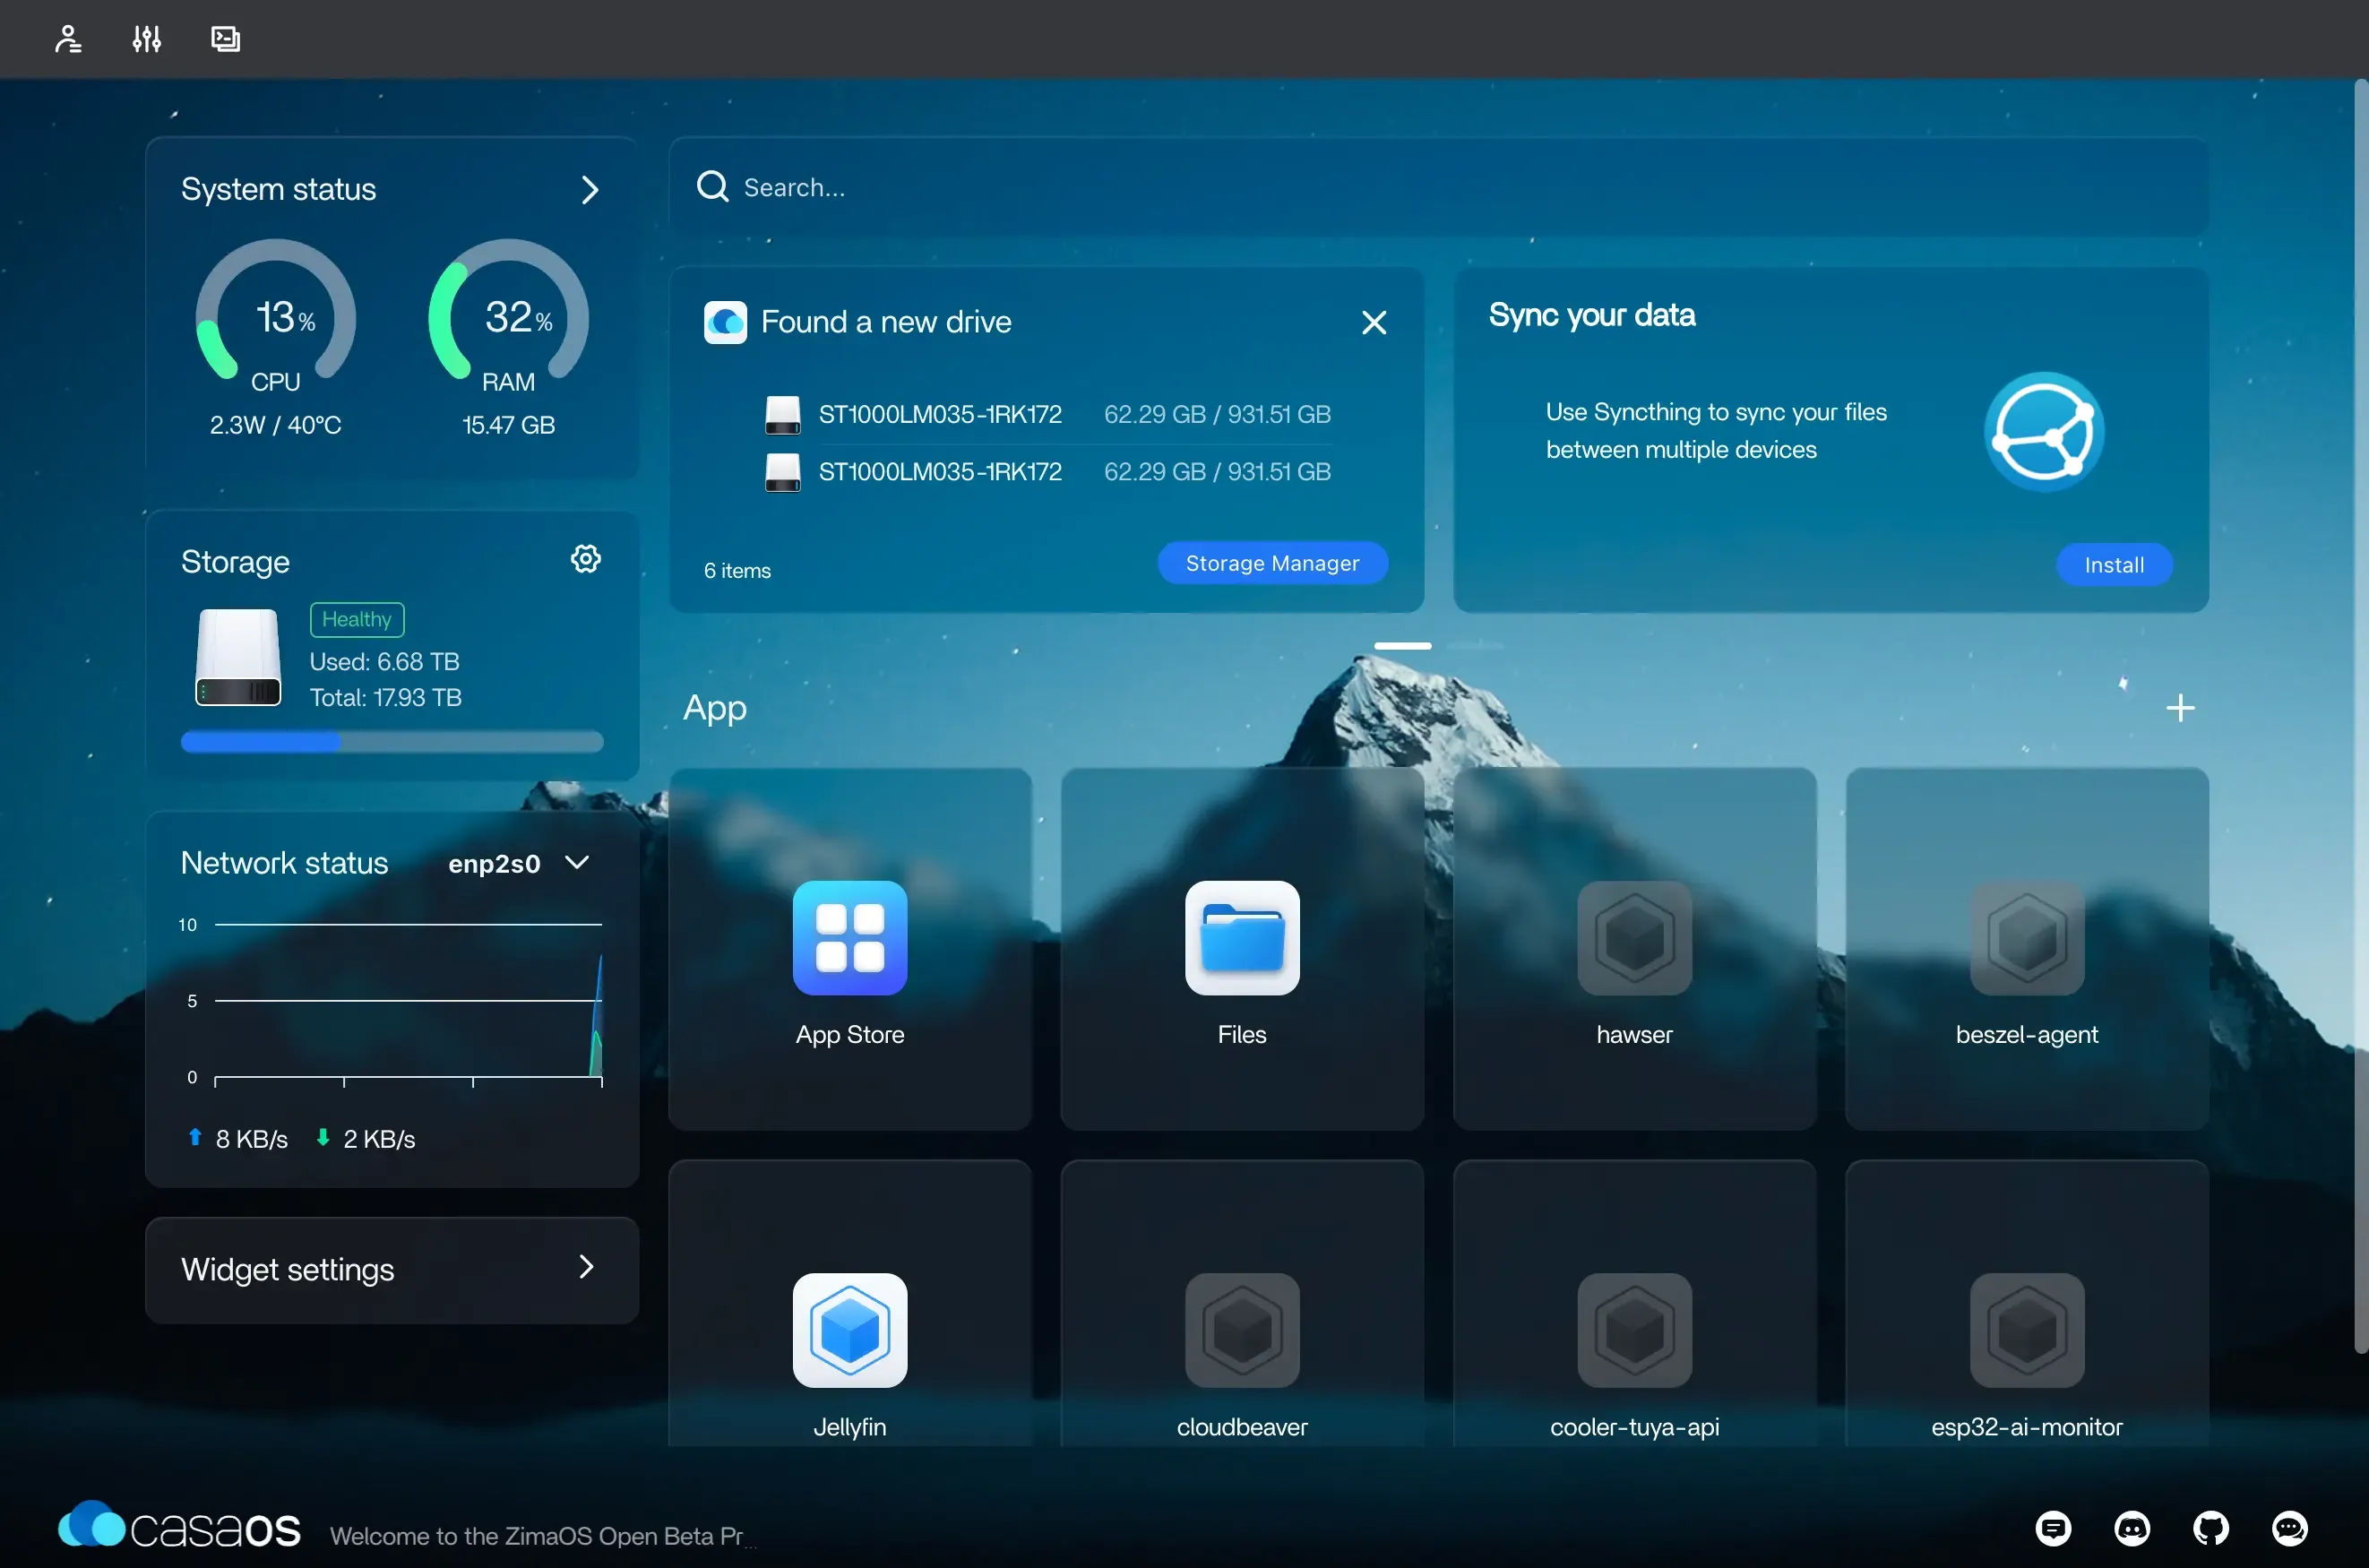Click the '6 items' label

738,571
